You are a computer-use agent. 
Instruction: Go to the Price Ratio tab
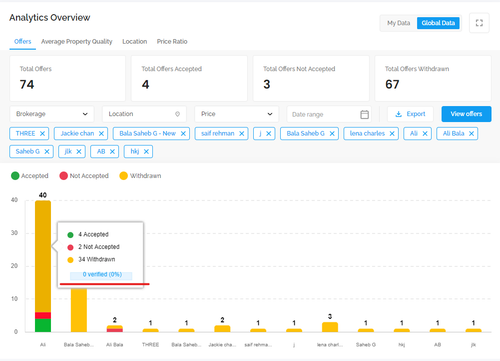tap(172, 42)
